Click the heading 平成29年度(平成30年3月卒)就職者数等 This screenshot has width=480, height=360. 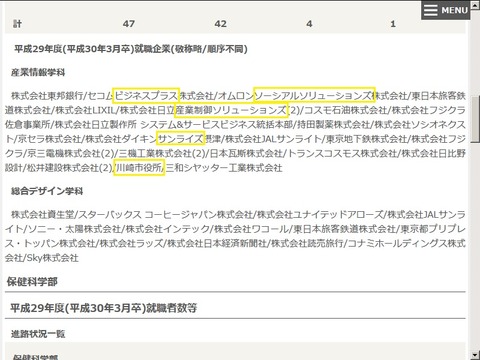103,308
